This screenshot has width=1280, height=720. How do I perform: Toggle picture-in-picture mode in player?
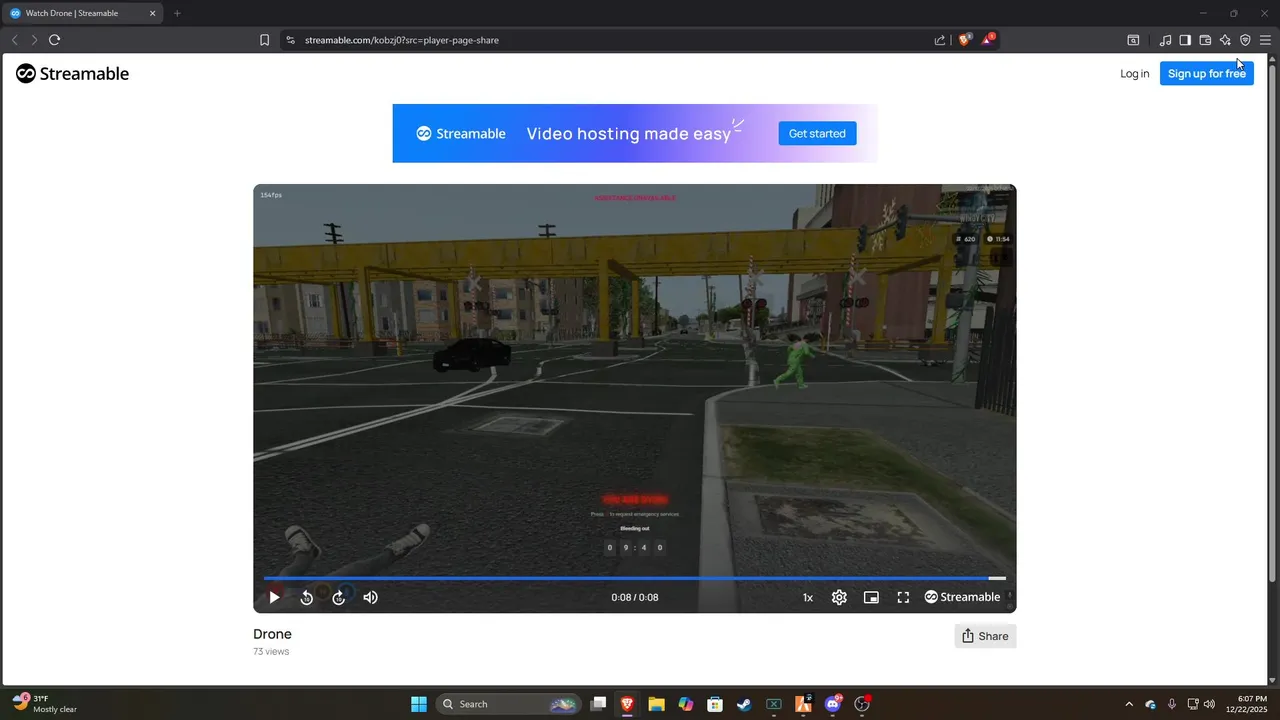[x=871, y=597]
